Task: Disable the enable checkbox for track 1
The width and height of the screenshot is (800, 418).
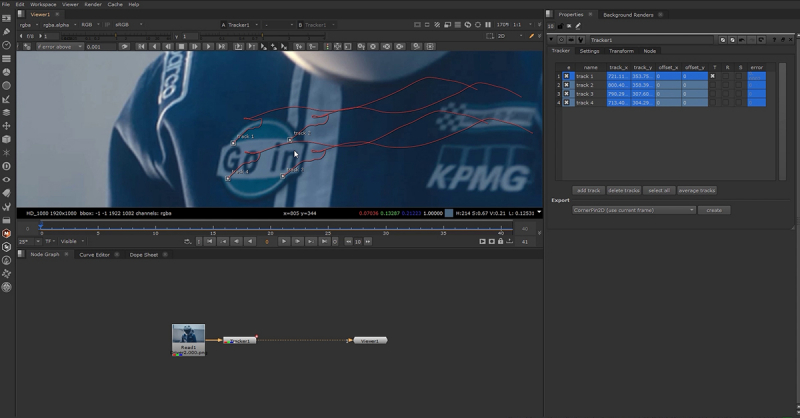Action: click(567, 76)
